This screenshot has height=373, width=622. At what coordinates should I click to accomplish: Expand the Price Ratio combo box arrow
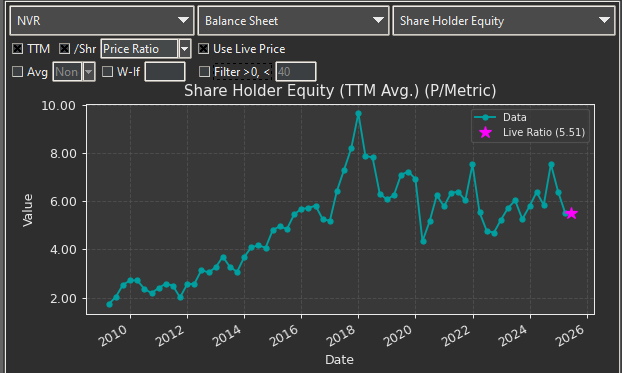(185, 49)
